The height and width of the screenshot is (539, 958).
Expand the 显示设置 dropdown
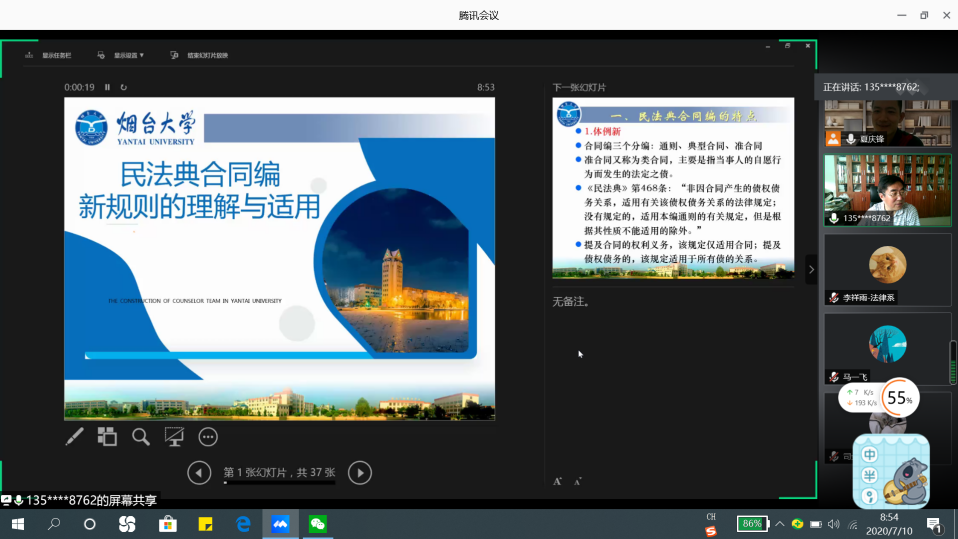tap(122, 56)
